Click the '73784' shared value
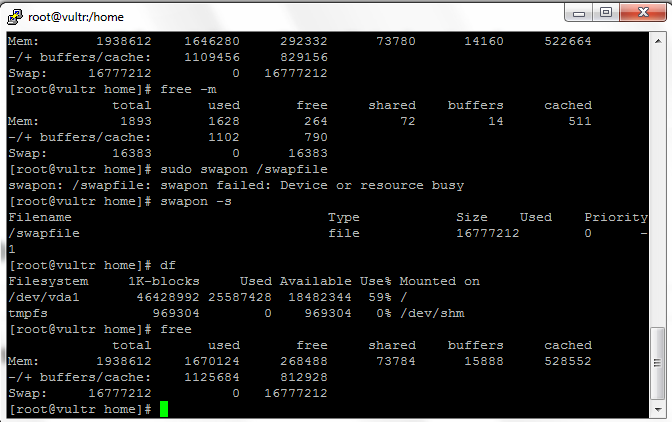This screenshot has height=422, width=672. pyautogui.click(x=396, y=362)
